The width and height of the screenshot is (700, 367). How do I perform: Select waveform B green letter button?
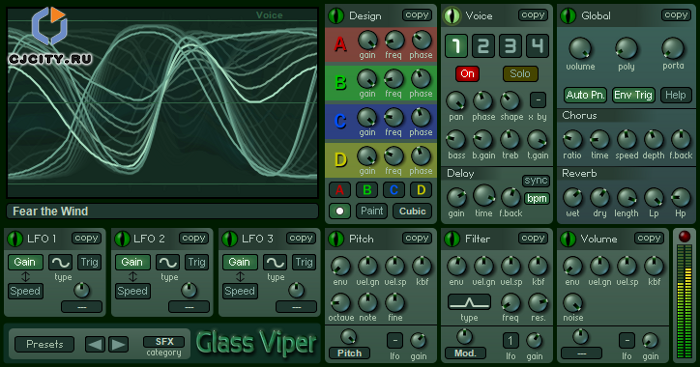[x=367, y=190]
